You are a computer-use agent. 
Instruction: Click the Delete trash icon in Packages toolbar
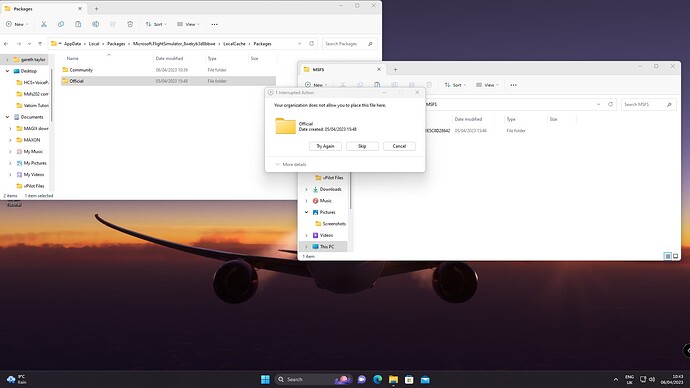130,24
